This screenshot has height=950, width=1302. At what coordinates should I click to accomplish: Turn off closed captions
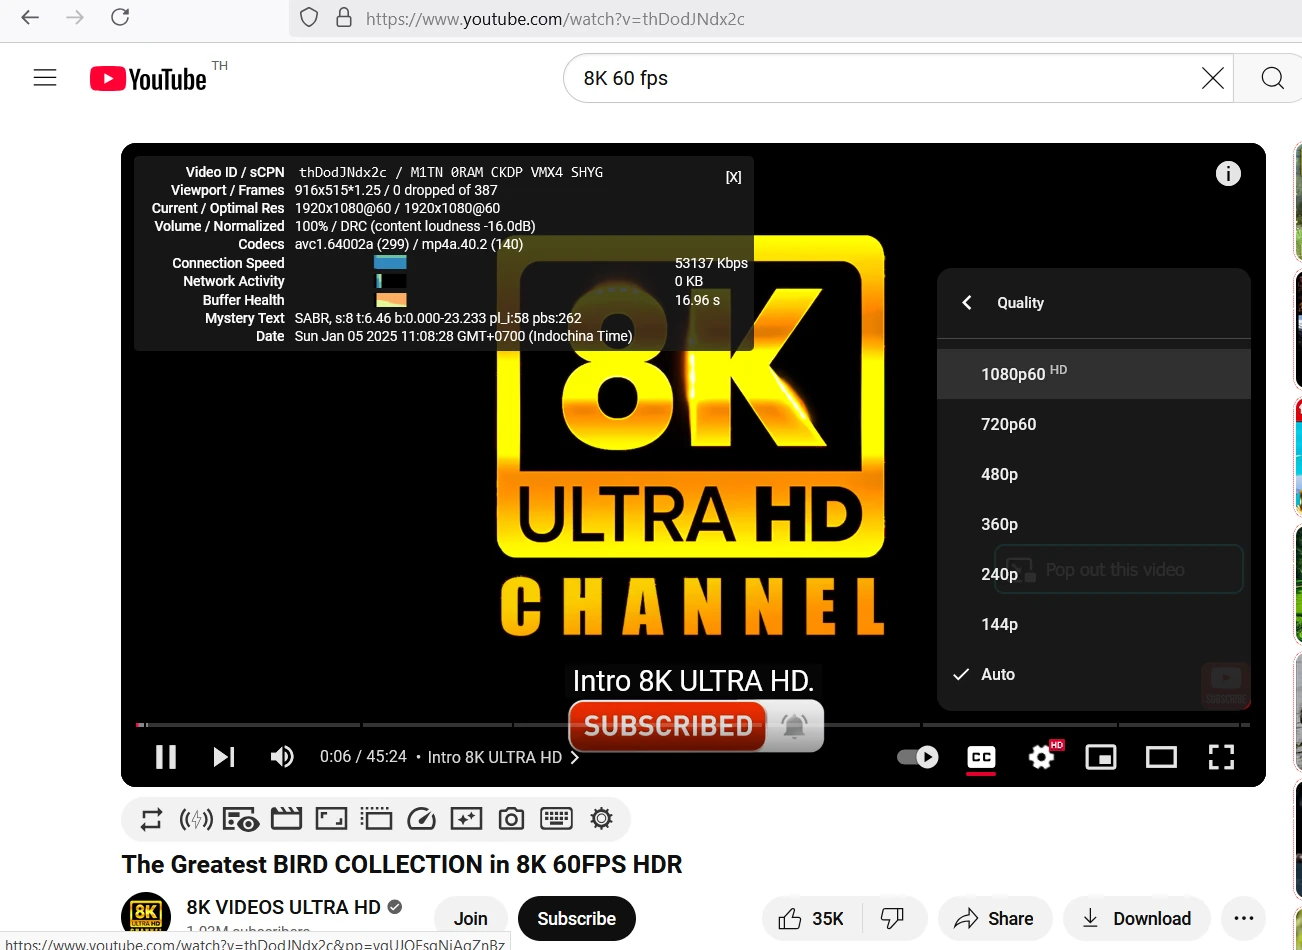pos(981,757)
